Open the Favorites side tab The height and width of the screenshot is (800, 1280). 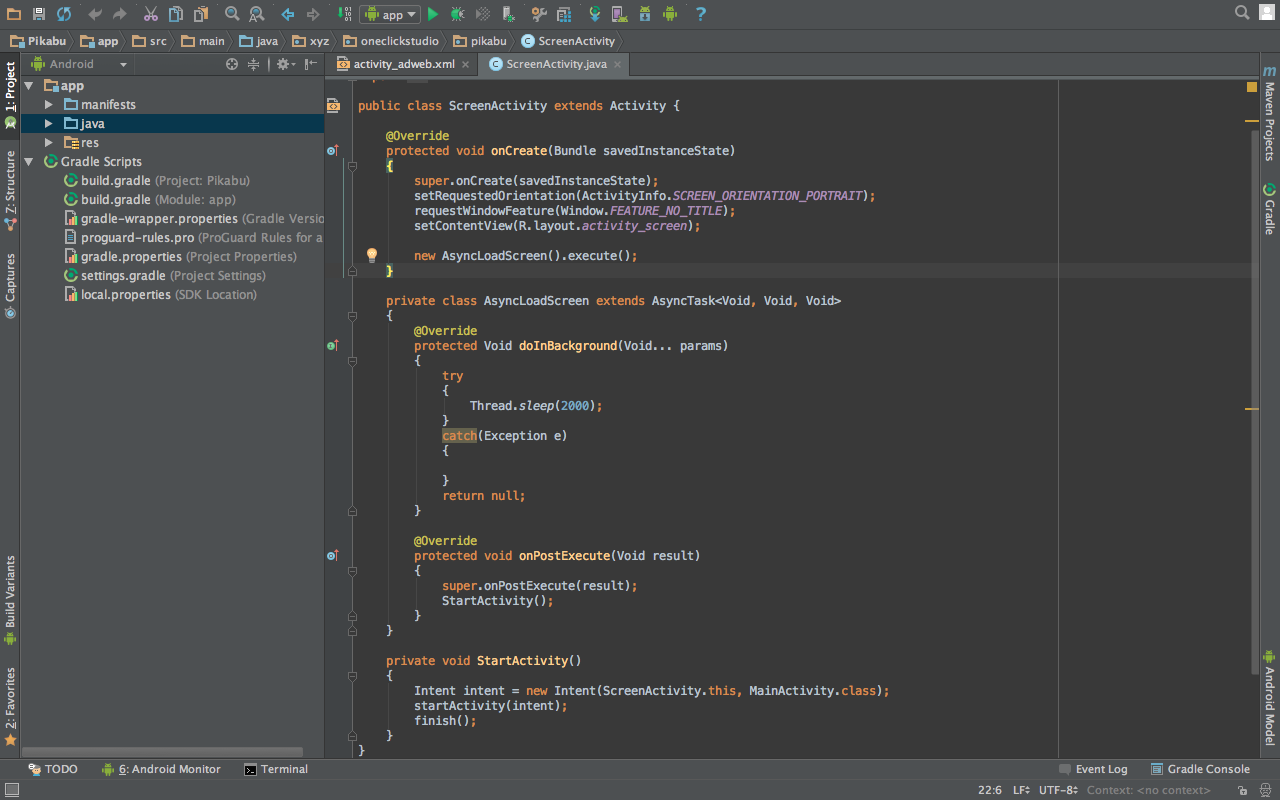pyautogui.click(x=10, y=706)
